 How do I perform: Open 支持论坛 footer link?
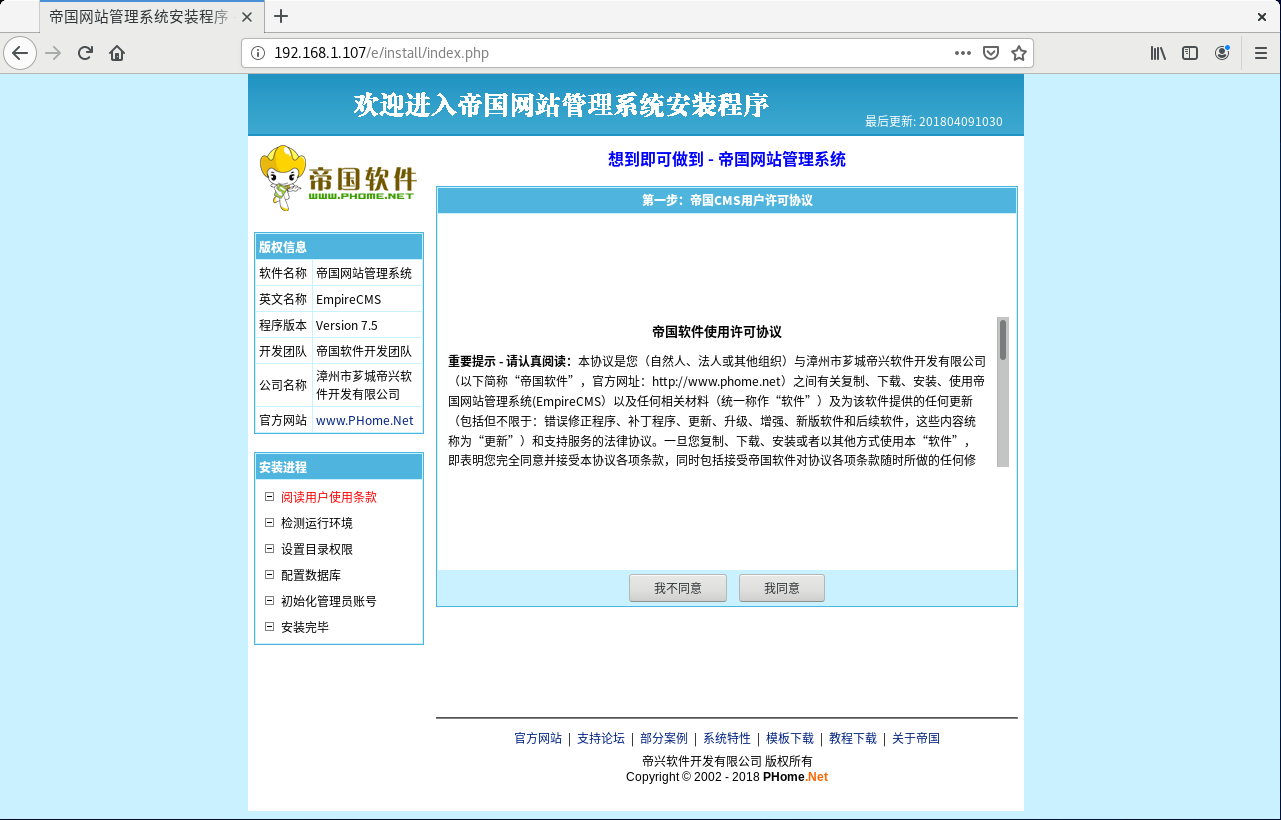click(601, 739)
